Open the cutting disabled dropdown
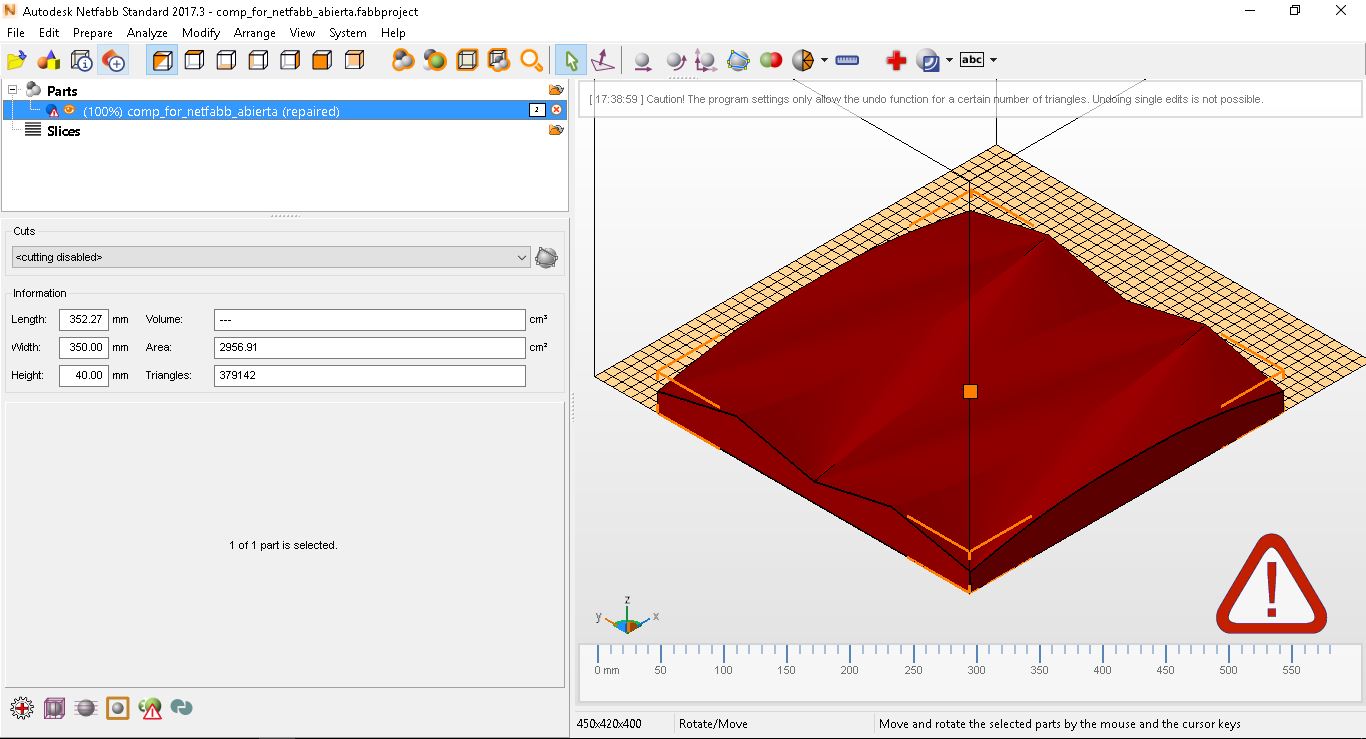Image resolution: width=1366 pixels, height=739 pixels. coord(270,257)
